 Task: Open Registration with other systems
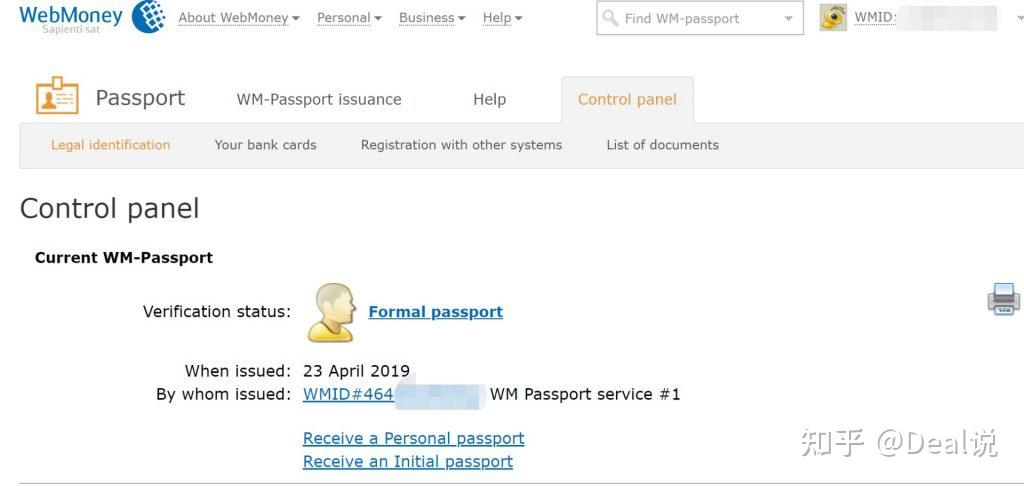[x=461, y=145]
